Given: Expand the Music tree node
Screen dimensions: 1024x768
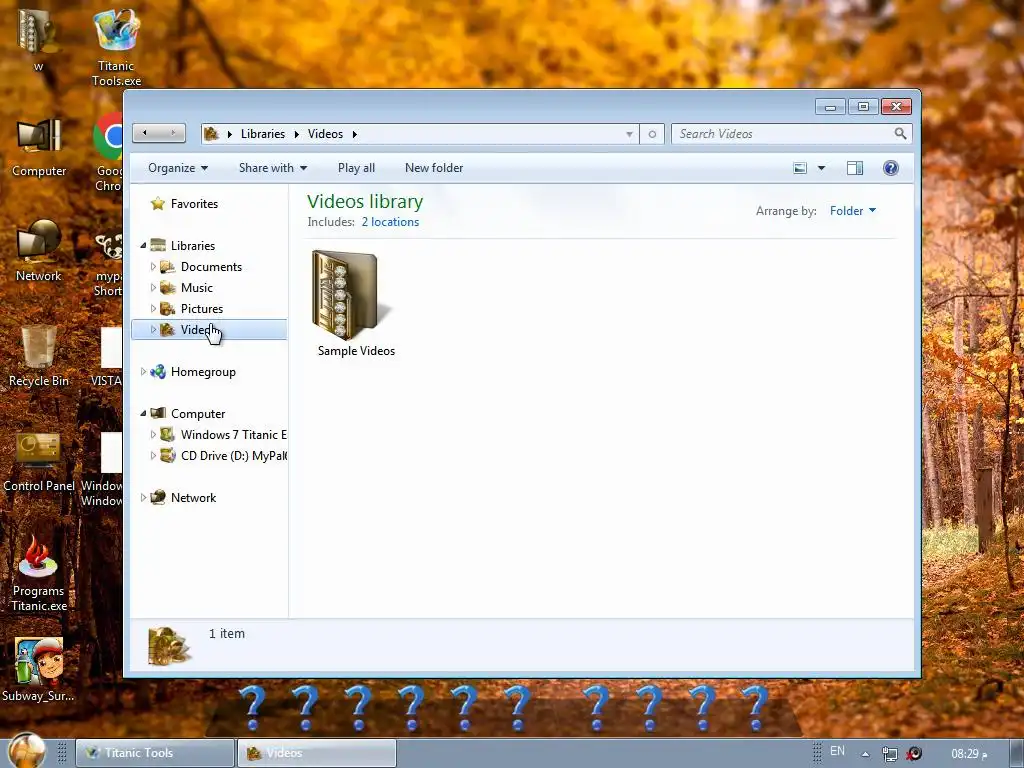Looking at the screenshot, I should click(x=153, y=287).
